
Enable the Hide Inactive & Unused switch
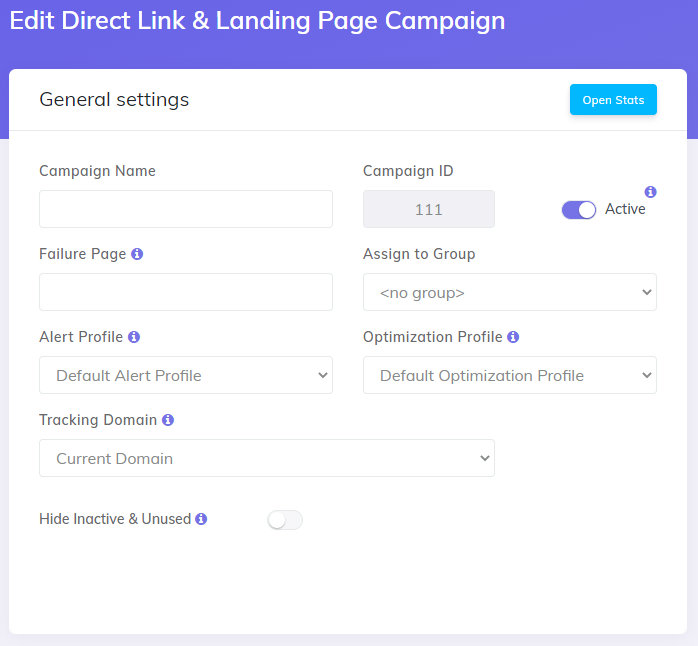pyautogui.click(x=285, y=520)
